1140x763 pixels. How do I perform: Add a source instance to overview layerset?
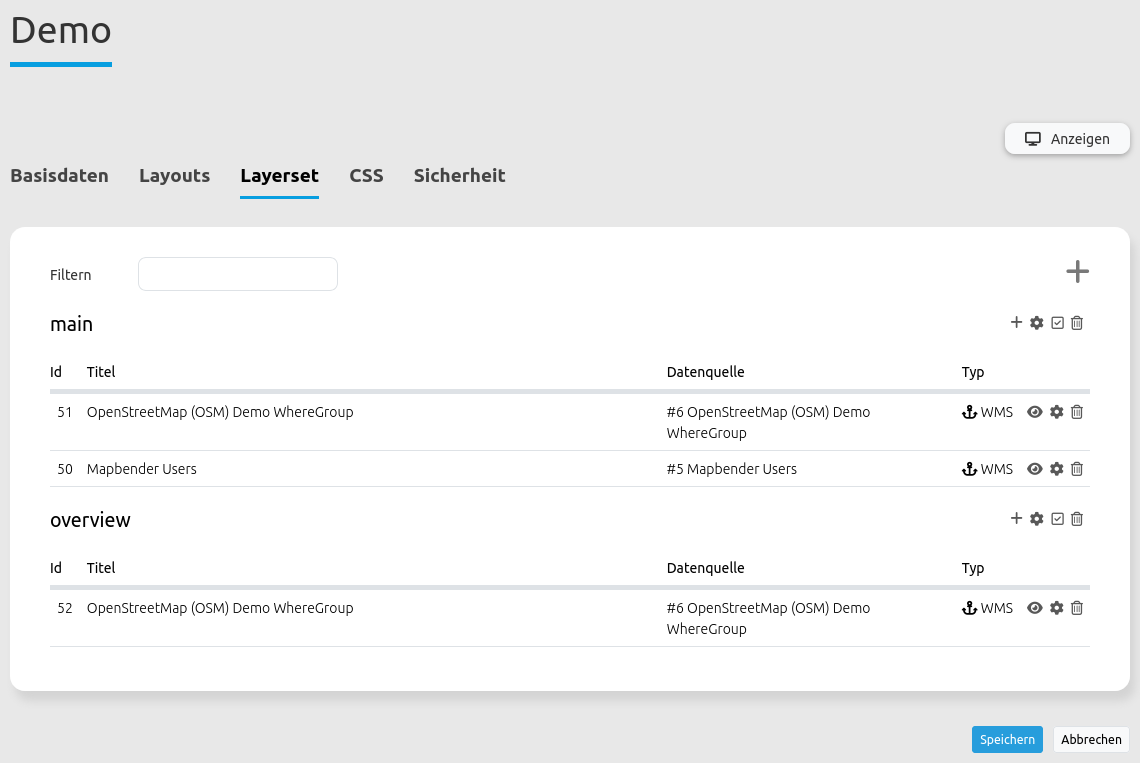click(x=1016, y=519)
